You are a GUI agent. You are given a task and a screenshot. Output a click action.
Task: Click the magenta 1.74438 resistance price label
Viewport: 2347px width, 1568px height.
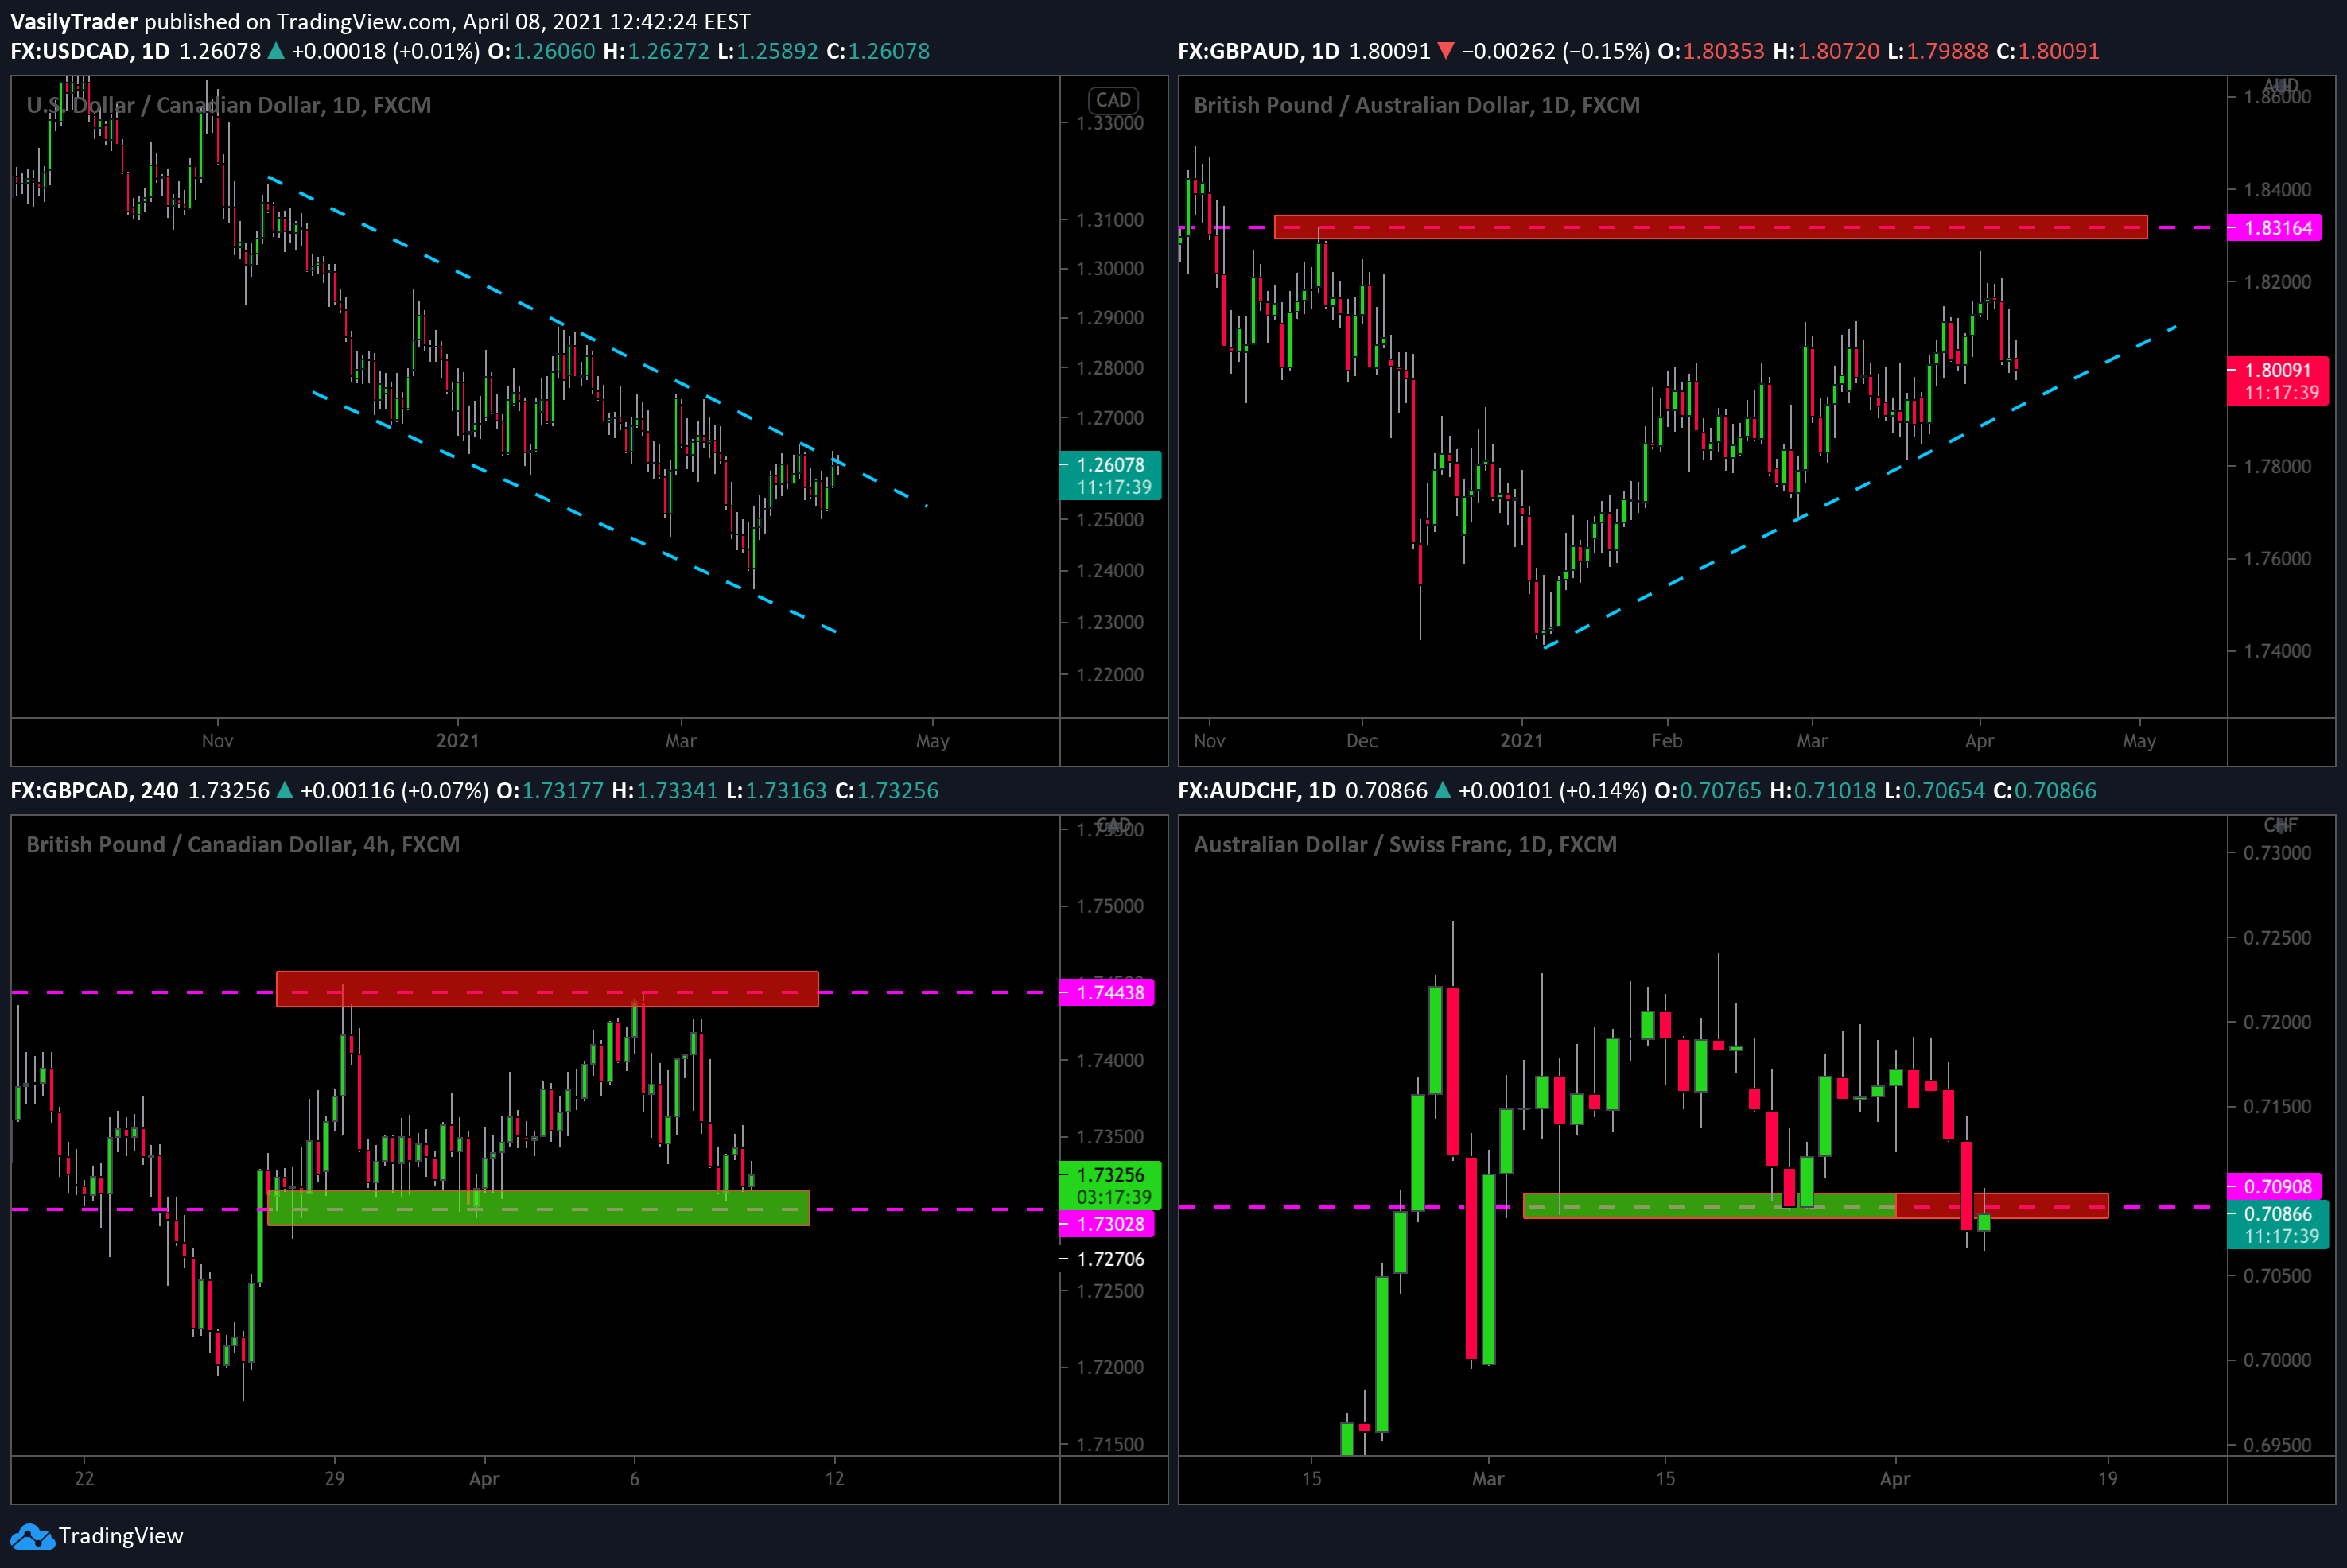pos(1107,993)
